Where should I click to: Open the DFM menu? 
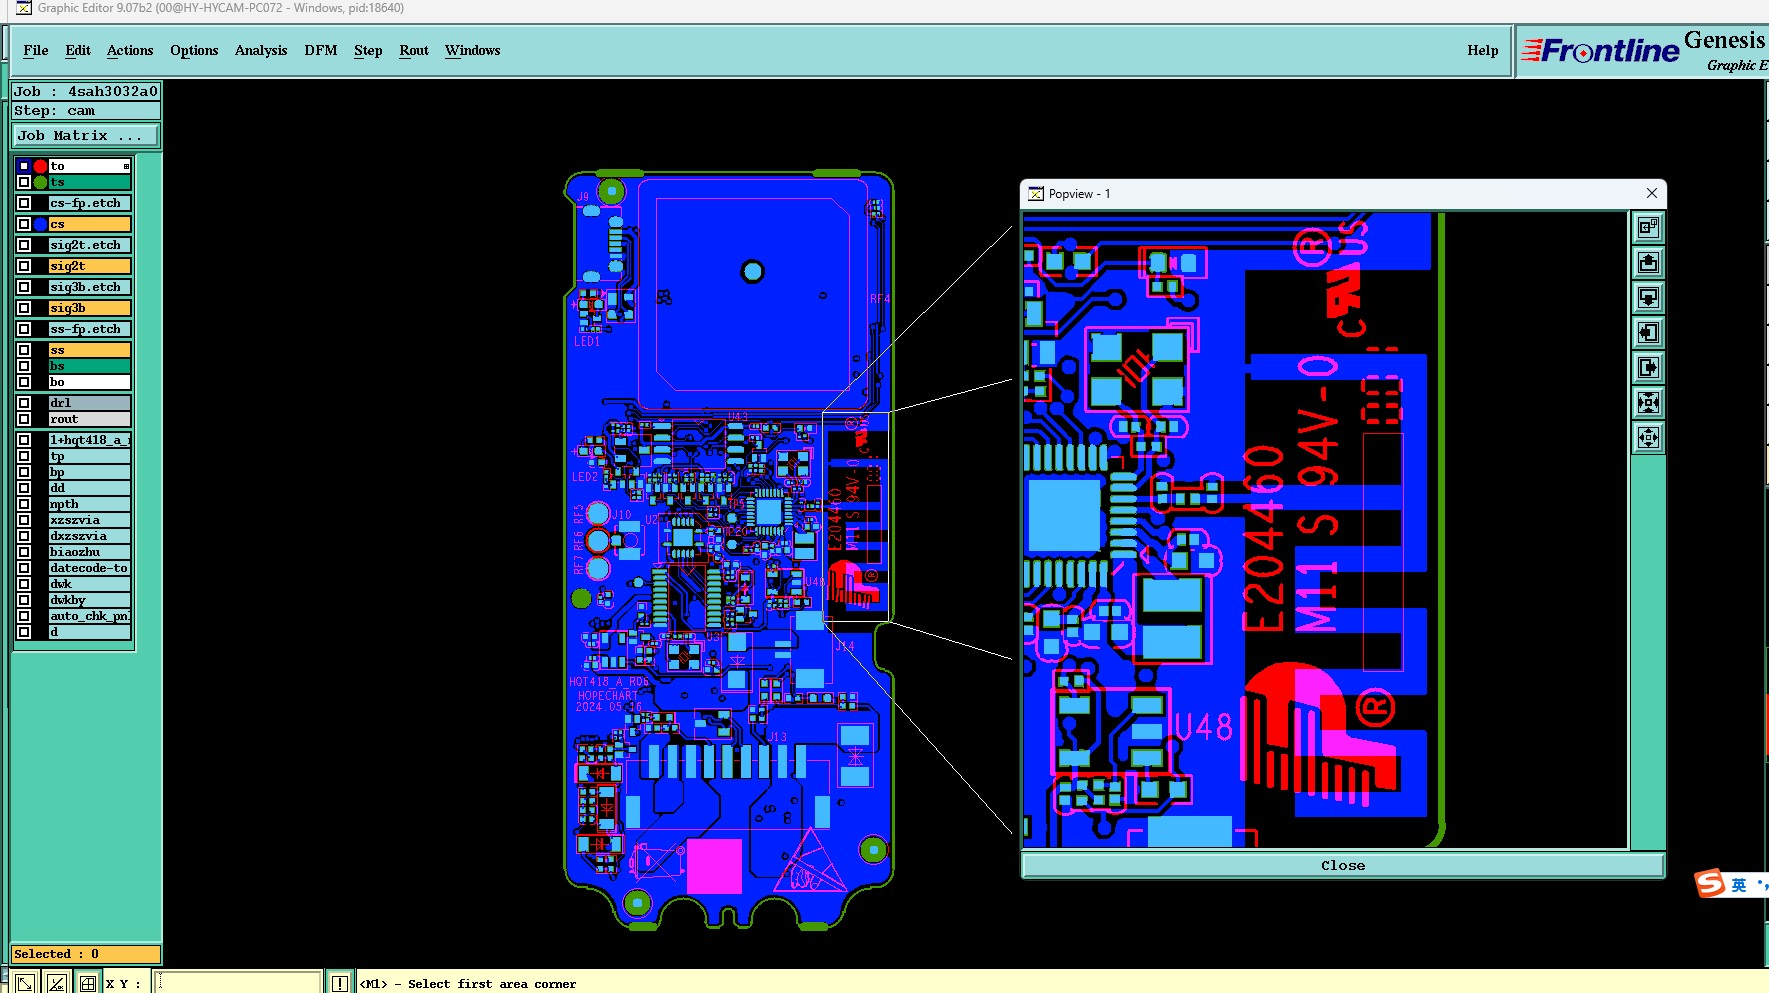click(x=321, y=50)
